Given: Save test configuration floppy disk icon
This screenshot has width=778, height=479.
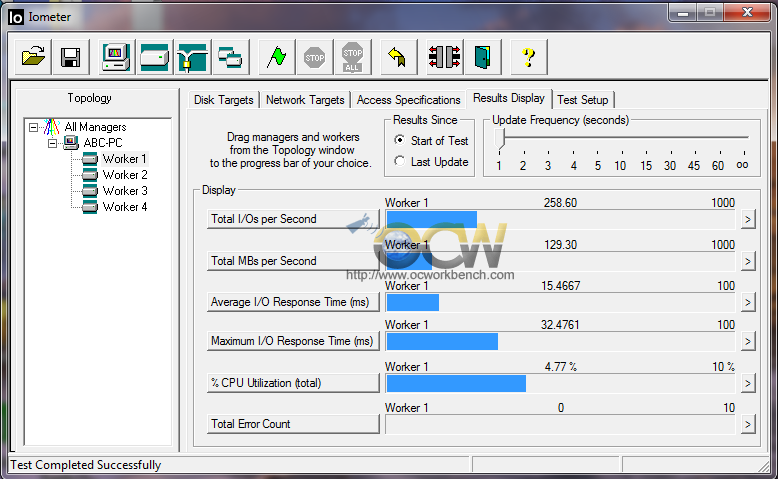Looking at the screenshot, I should 70,57.
